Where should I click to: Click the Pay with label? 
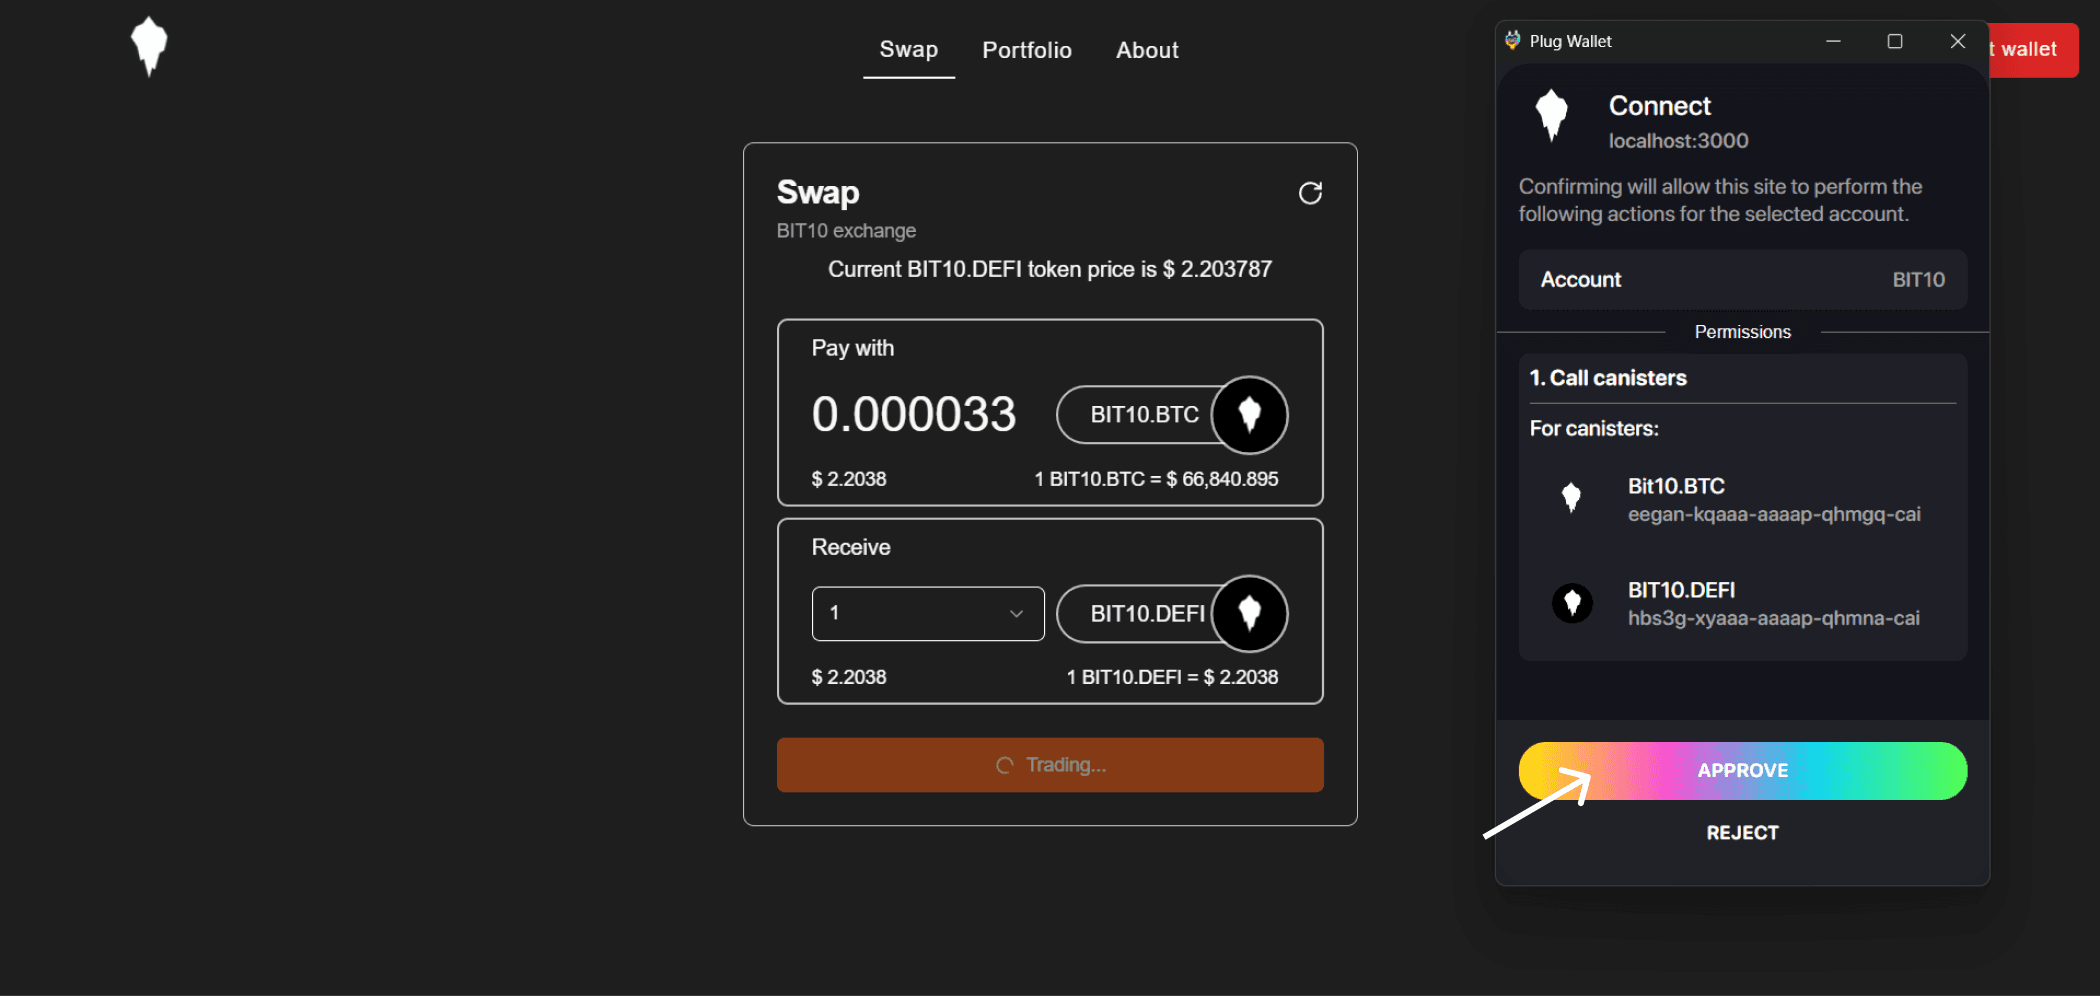tap(853, 348)
